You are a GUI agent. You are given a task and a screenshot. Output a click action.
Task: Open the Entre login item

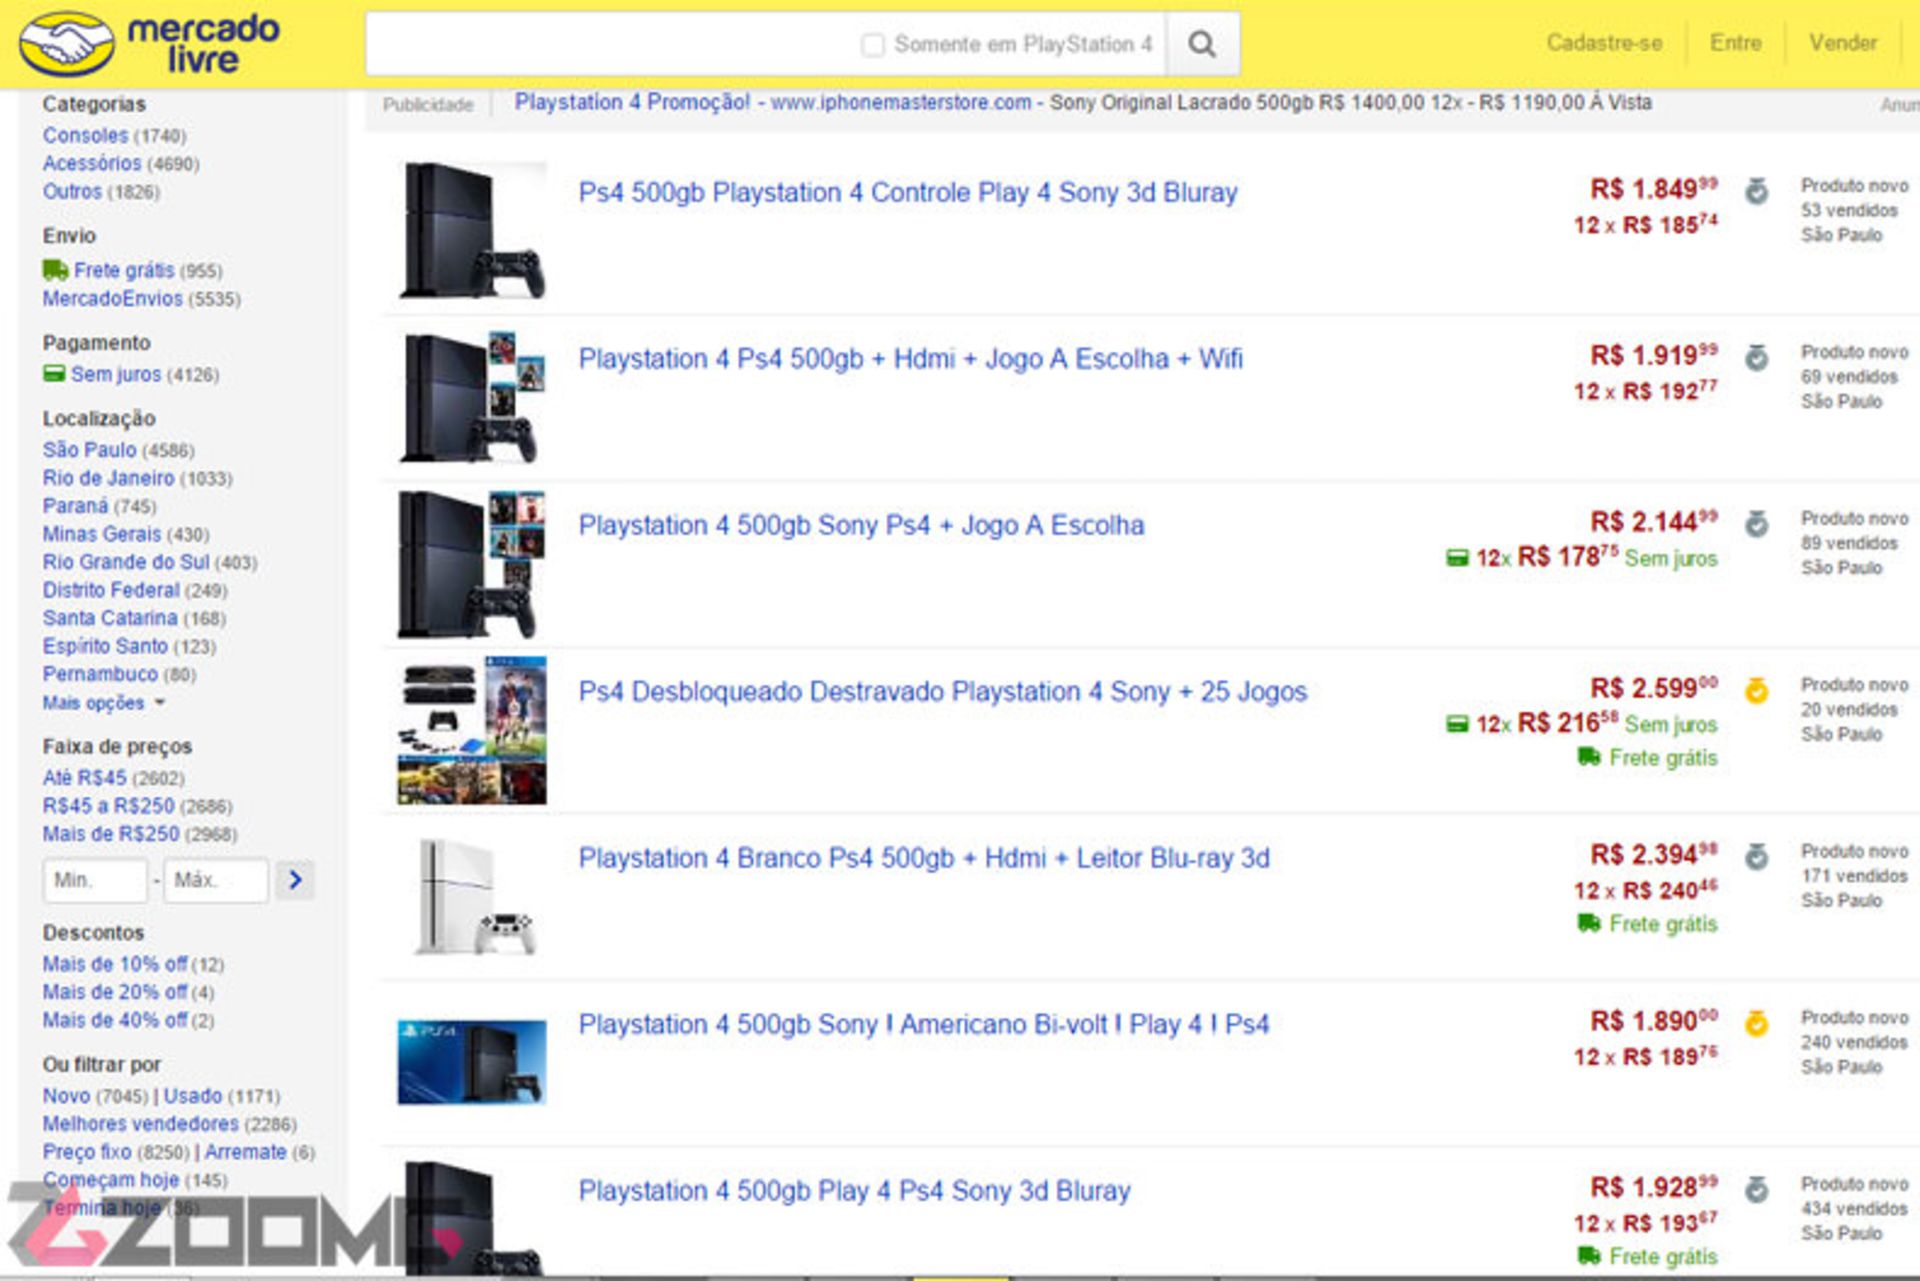(1735, 43)
